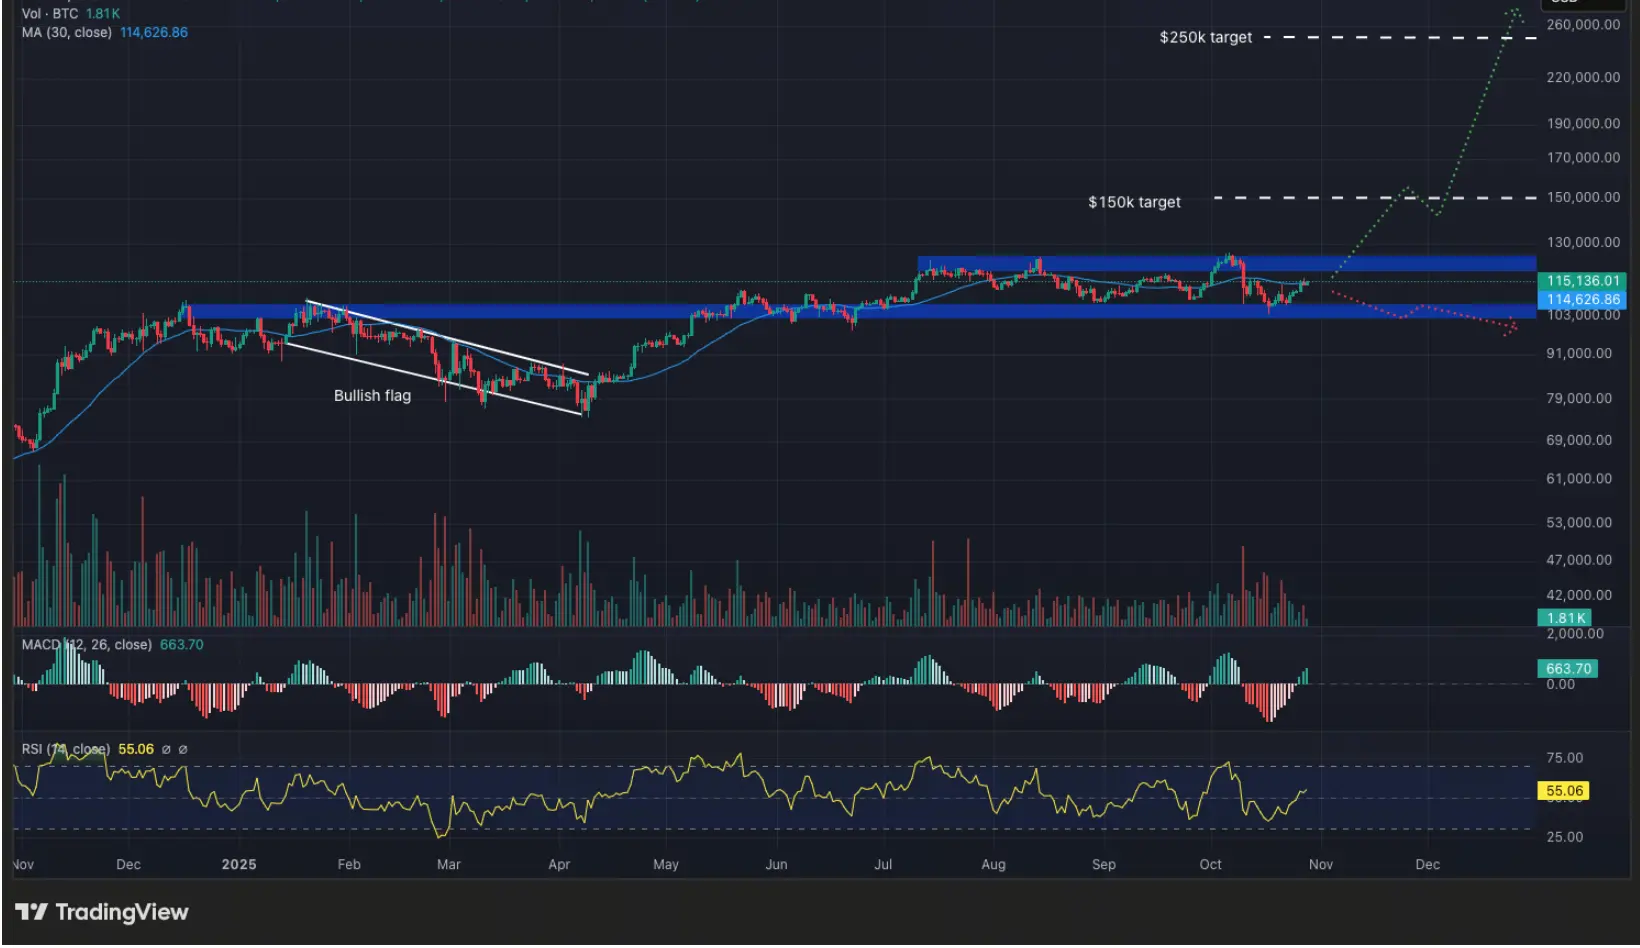Click the Jun label on time axis
1640x948 pixels.
tap(776, 865)
